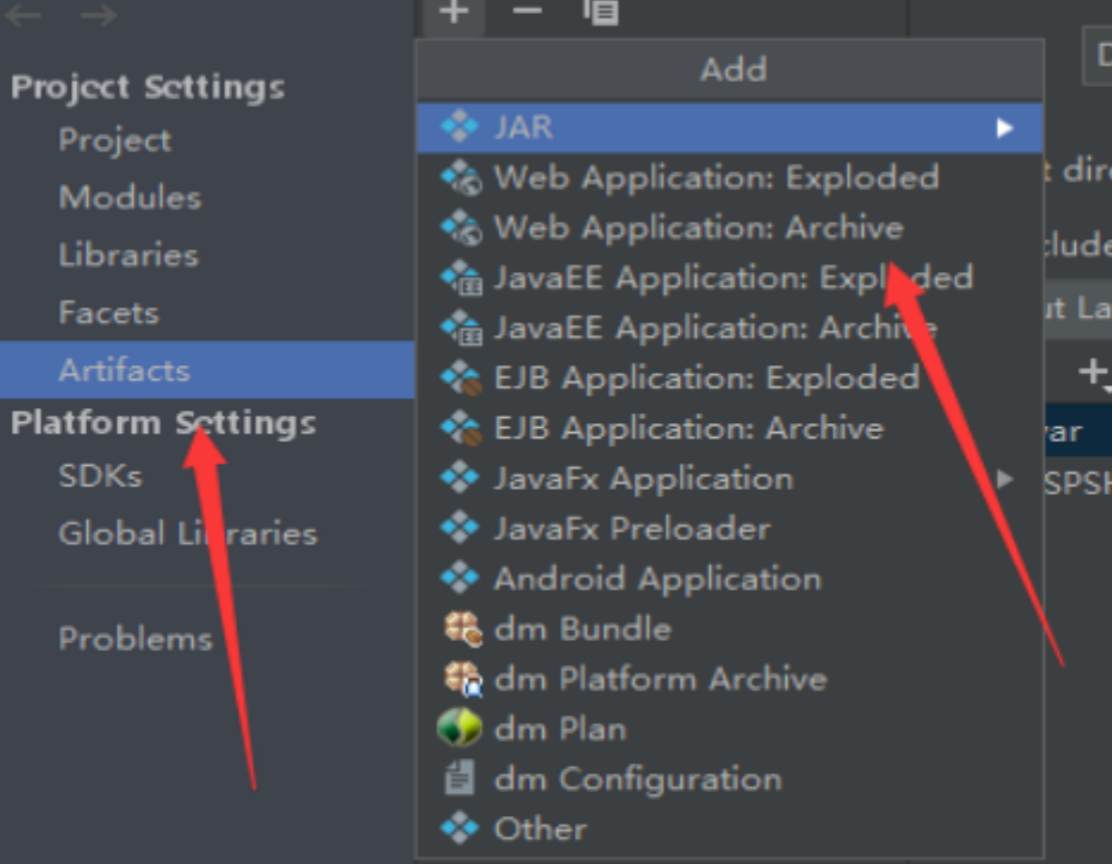Open the Libraries settings page
The height and width of the screenshot is (864, 1112).
click(128, 255)
